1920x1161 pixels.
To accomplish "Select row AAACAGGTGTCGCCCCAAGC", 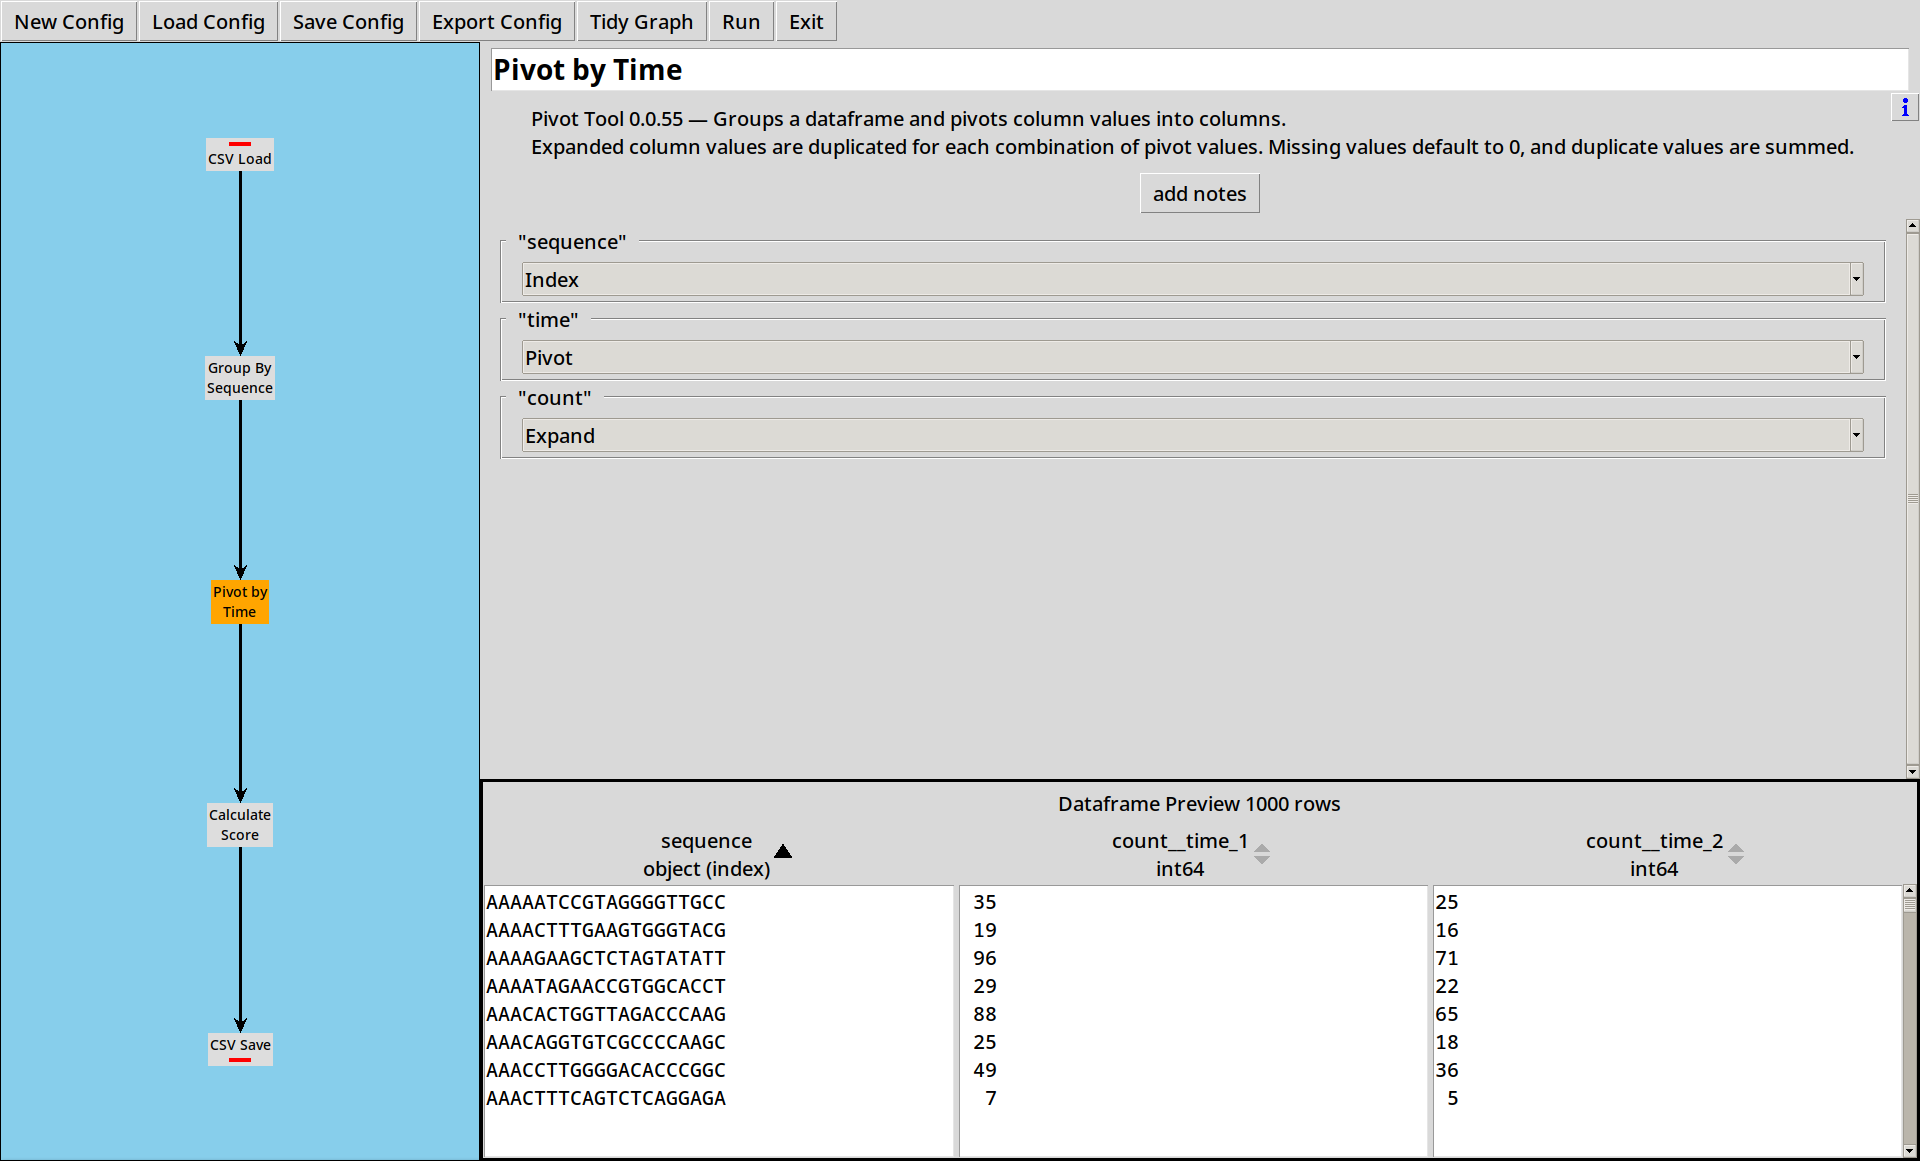I will coord(606,1042).
